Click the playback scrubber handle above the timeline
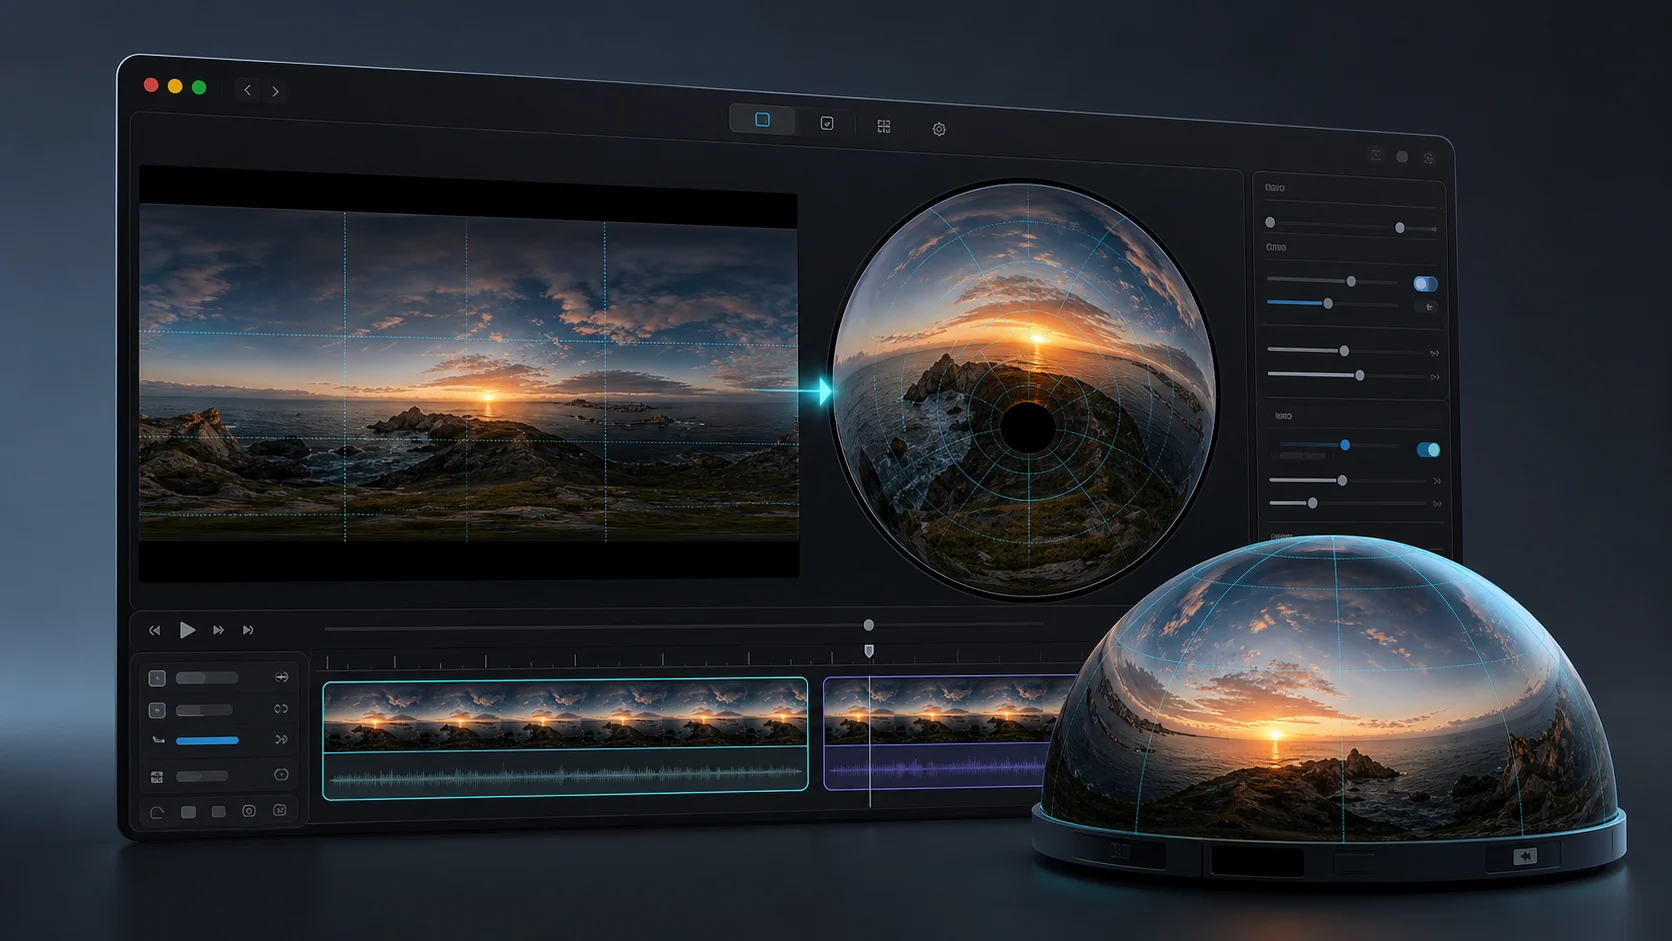 [x=869, y=625]
